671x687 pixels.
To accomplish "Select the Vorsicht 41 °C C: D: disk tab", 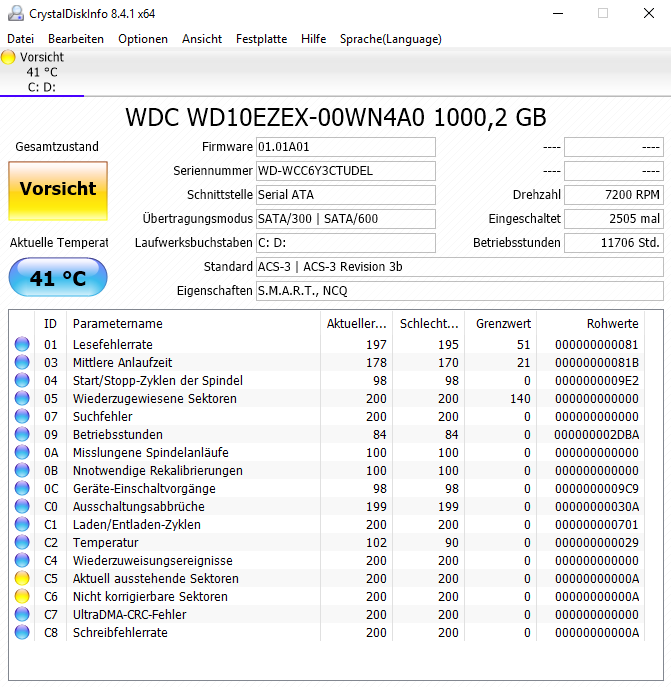I will point(42,72).
